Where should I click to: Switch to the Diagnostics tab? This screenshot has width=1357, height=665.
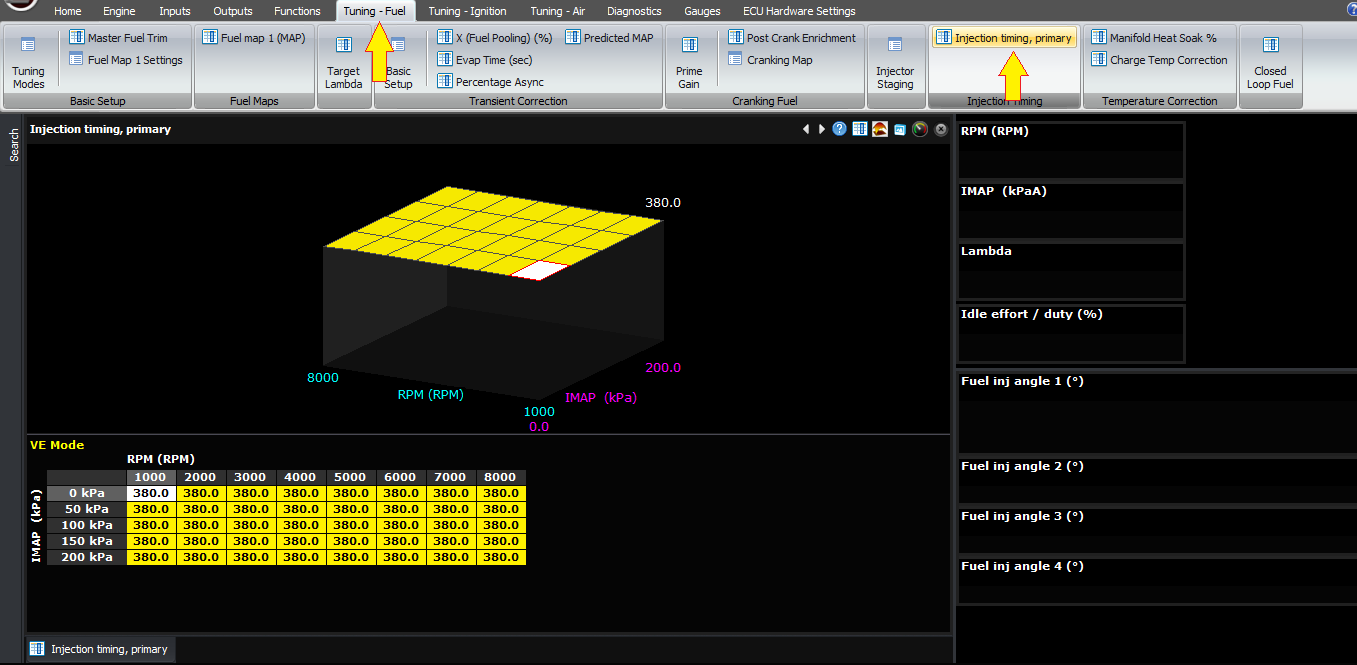point(634,11)
